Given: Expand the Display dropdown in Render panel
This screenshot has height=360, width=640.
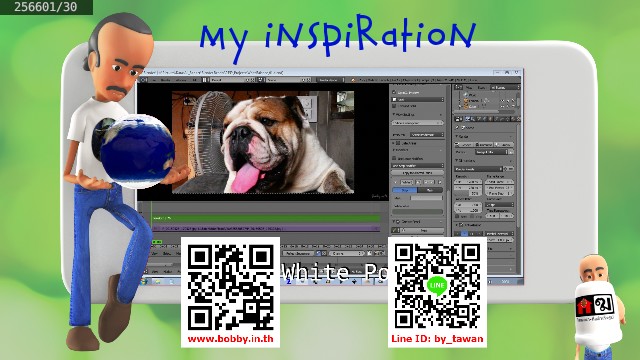Looking at the screenshot, I should (x=492, y=152).
